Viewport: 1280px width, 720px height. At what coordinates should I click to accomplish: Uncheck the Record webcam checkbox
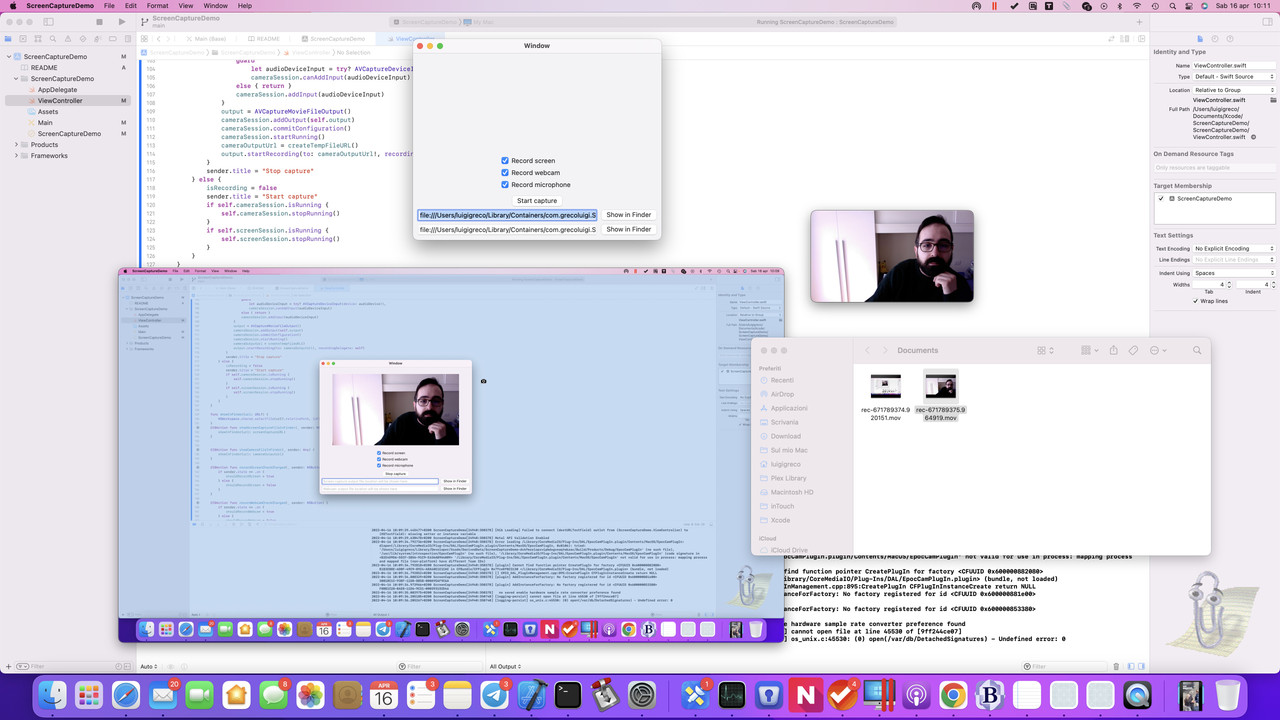(x=505, y=173)
